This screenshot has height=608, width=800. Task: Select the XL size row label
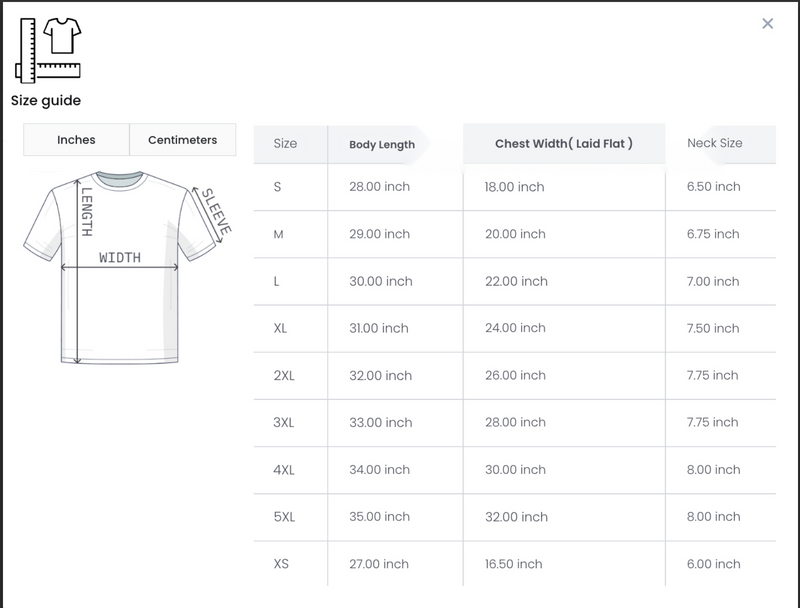[280, 329]
